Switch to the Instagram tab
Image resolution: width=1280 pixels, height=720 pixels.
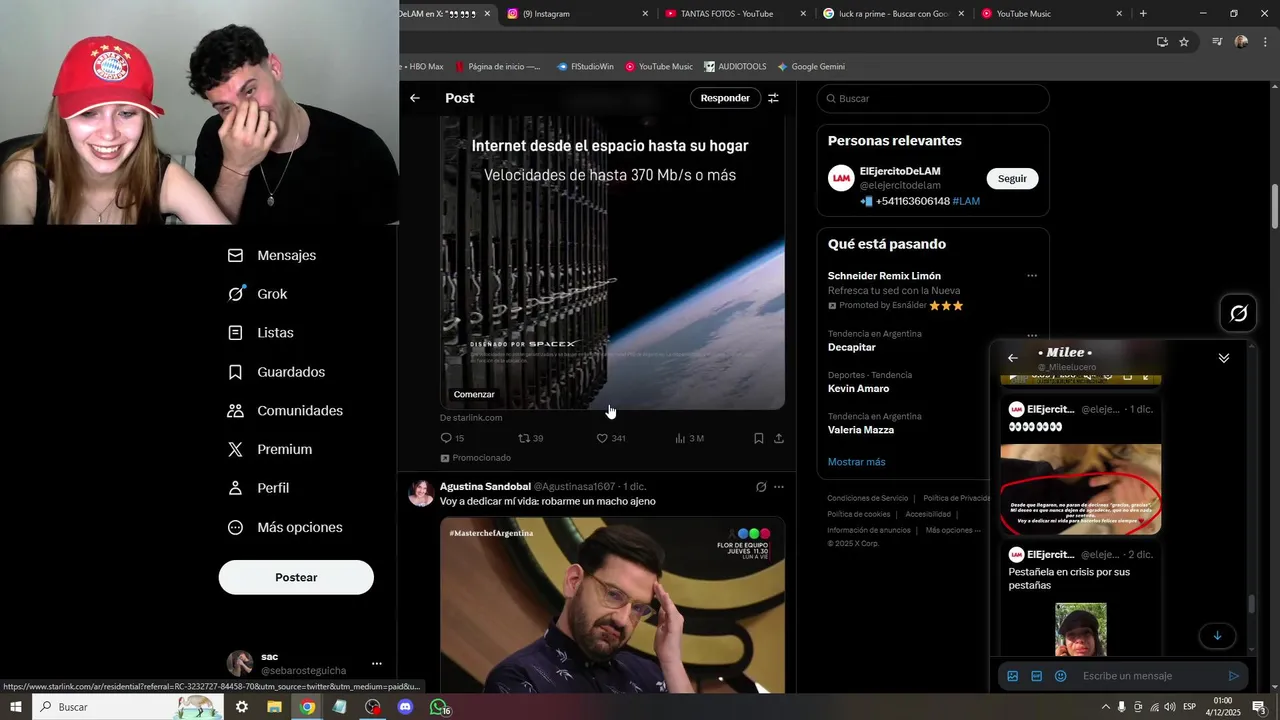[577, 14]
